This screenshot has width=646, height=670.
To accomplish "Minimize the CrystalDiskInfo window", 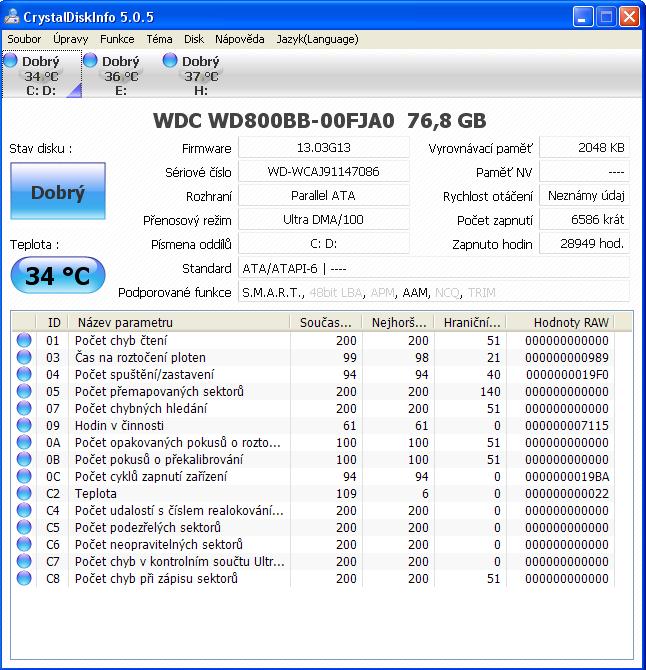I will tap(583, 17).
